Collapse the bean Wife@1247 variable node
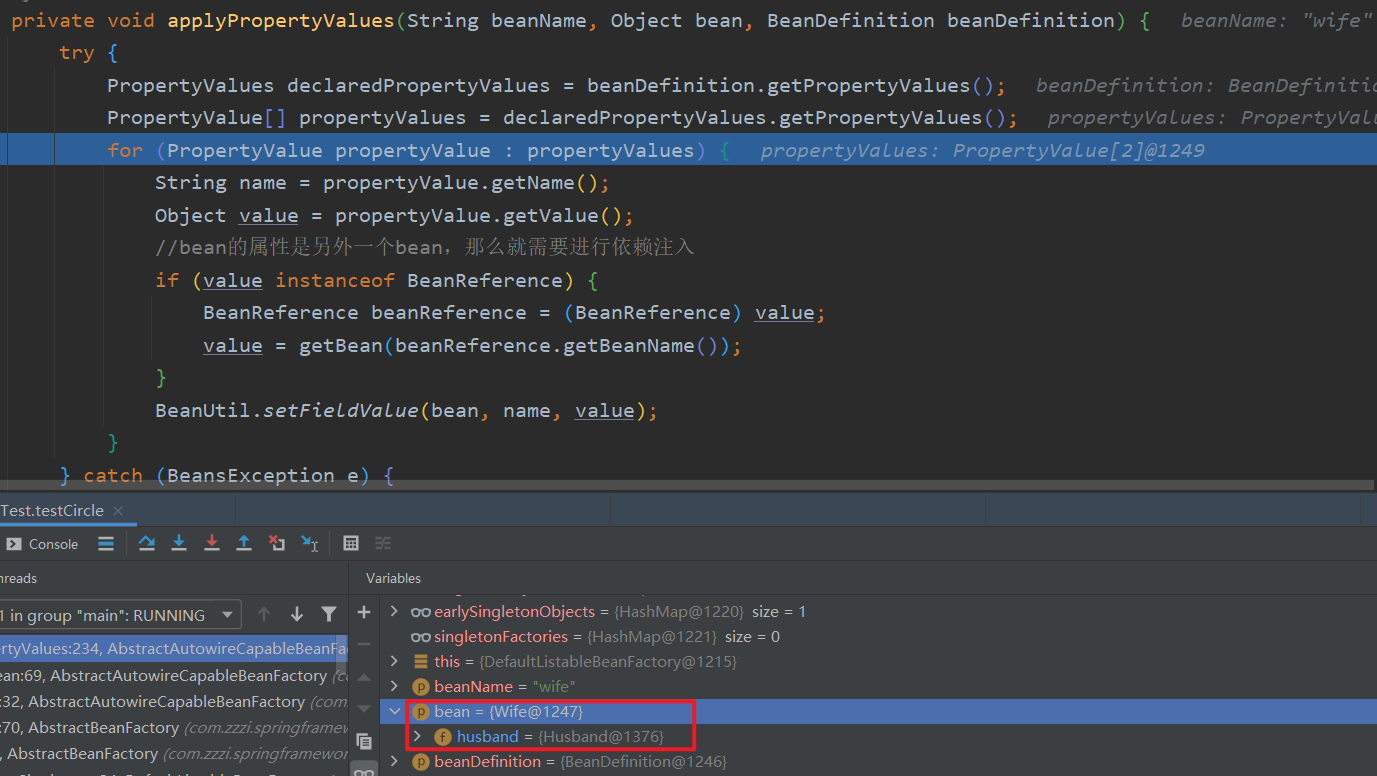This screenshot has height=776, width=1377. [395, 712]
